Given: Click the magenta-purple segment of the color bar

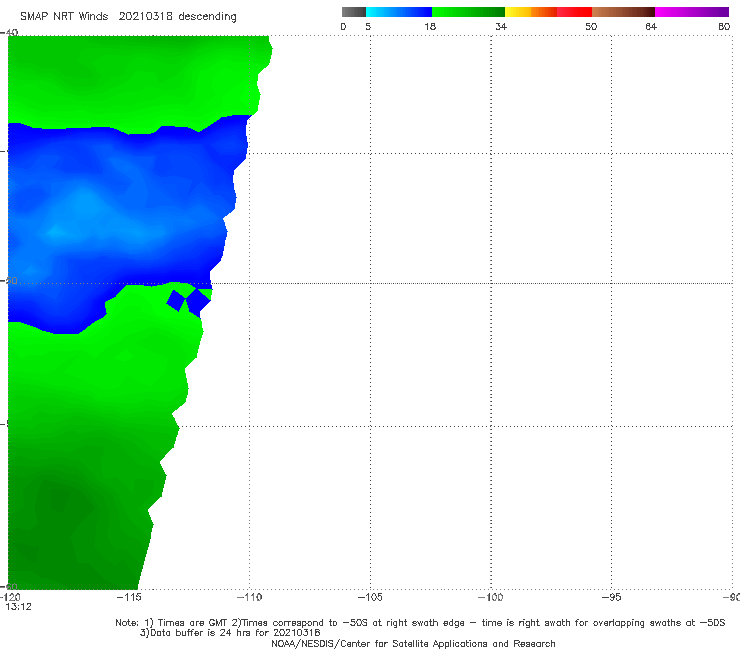Looking at the screenshot, I should click(692, 12).
